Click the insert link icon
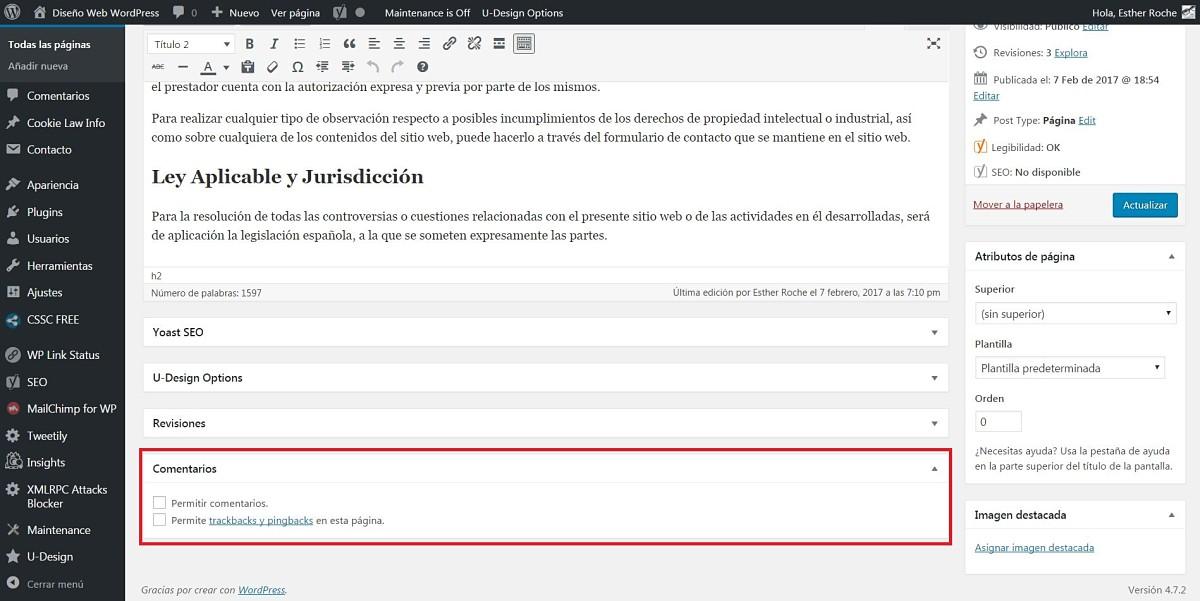1200x601 pixels. (x=449, y=43)
